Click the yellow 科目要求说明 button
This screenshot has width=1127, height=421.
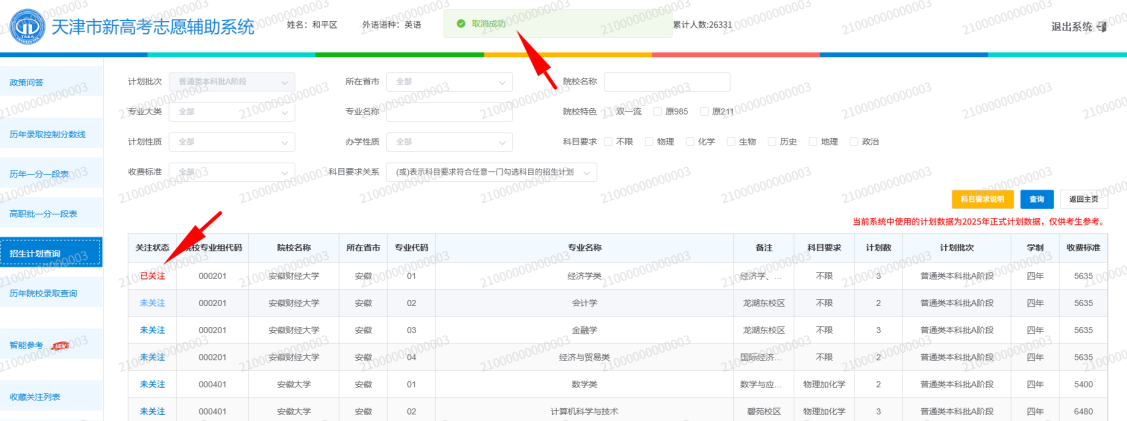click(x=983, y=199)
